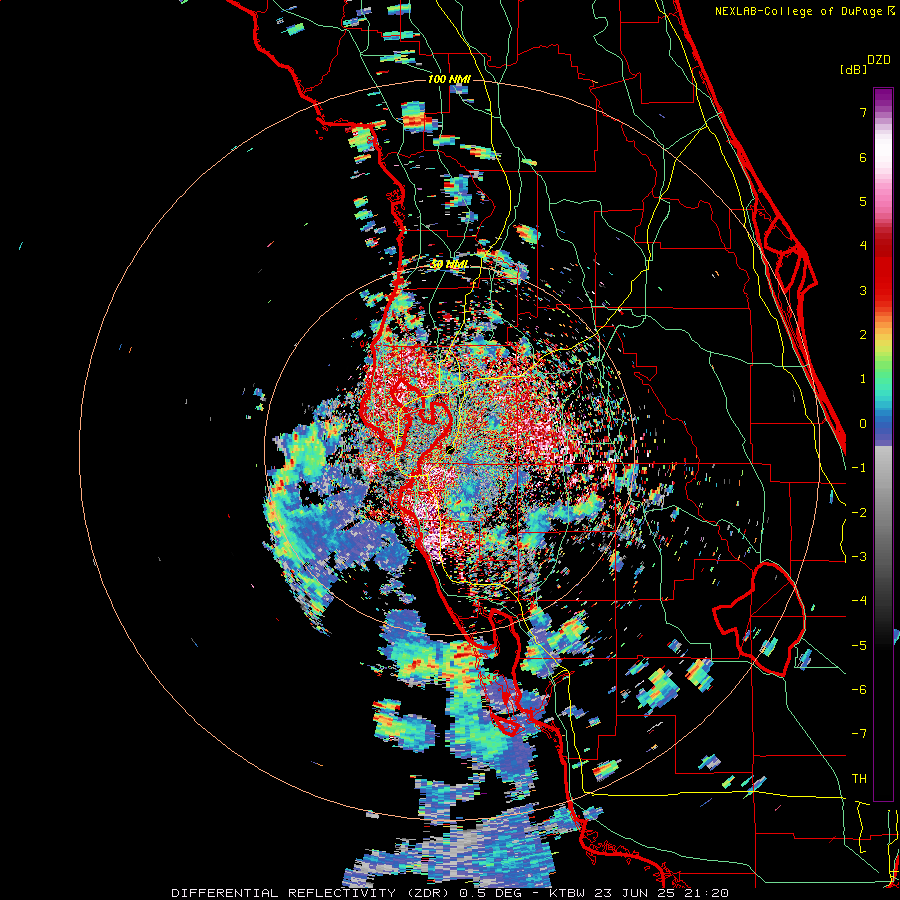Click the -7 value on the color scale

click(x=859, y=734)
